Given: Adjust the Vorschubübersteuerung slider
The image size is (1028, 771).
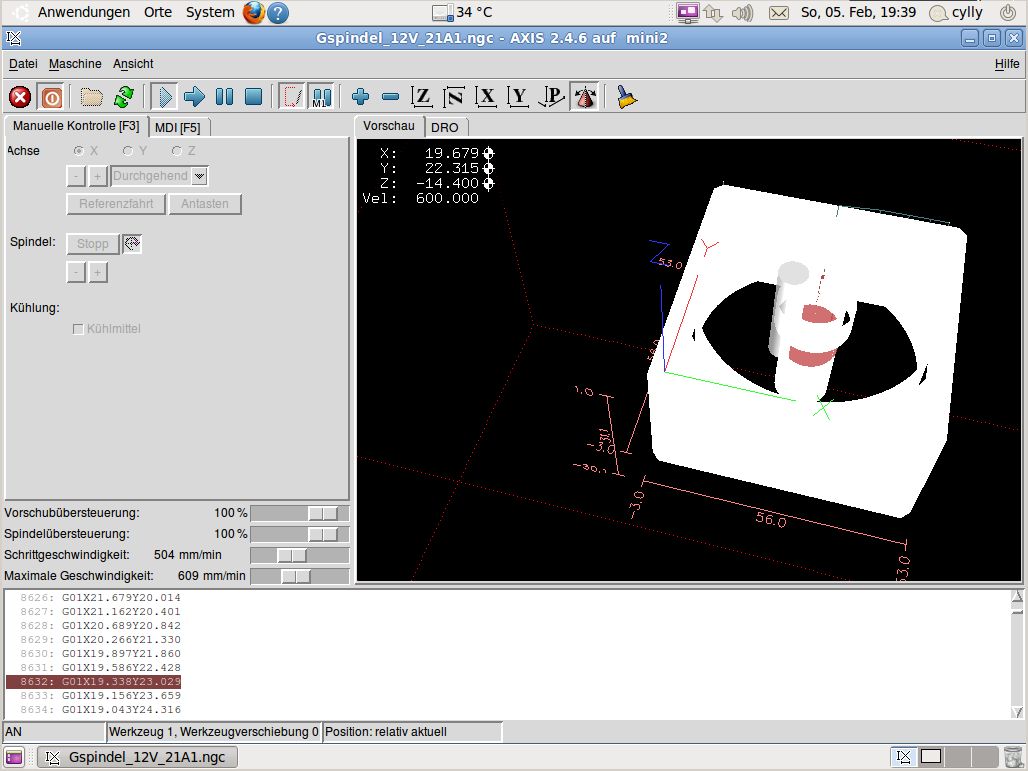Looking at the screenshot, I should click(x=300, y=513).
